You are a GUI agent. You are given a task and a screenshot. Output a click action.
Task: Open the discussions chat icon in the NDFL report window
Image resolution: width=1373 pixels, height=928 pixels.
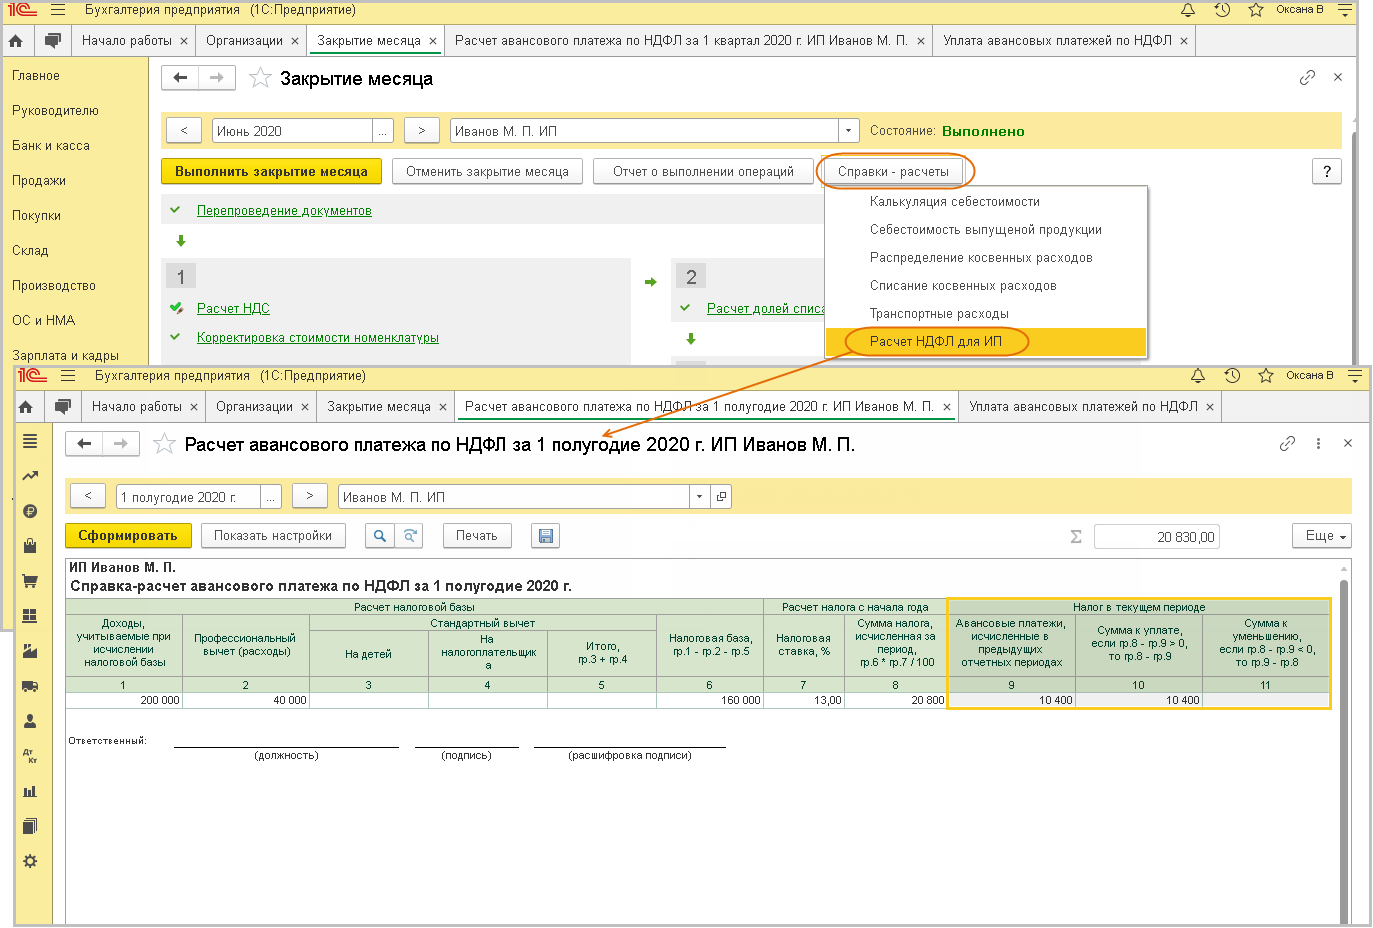coord(63,407)
